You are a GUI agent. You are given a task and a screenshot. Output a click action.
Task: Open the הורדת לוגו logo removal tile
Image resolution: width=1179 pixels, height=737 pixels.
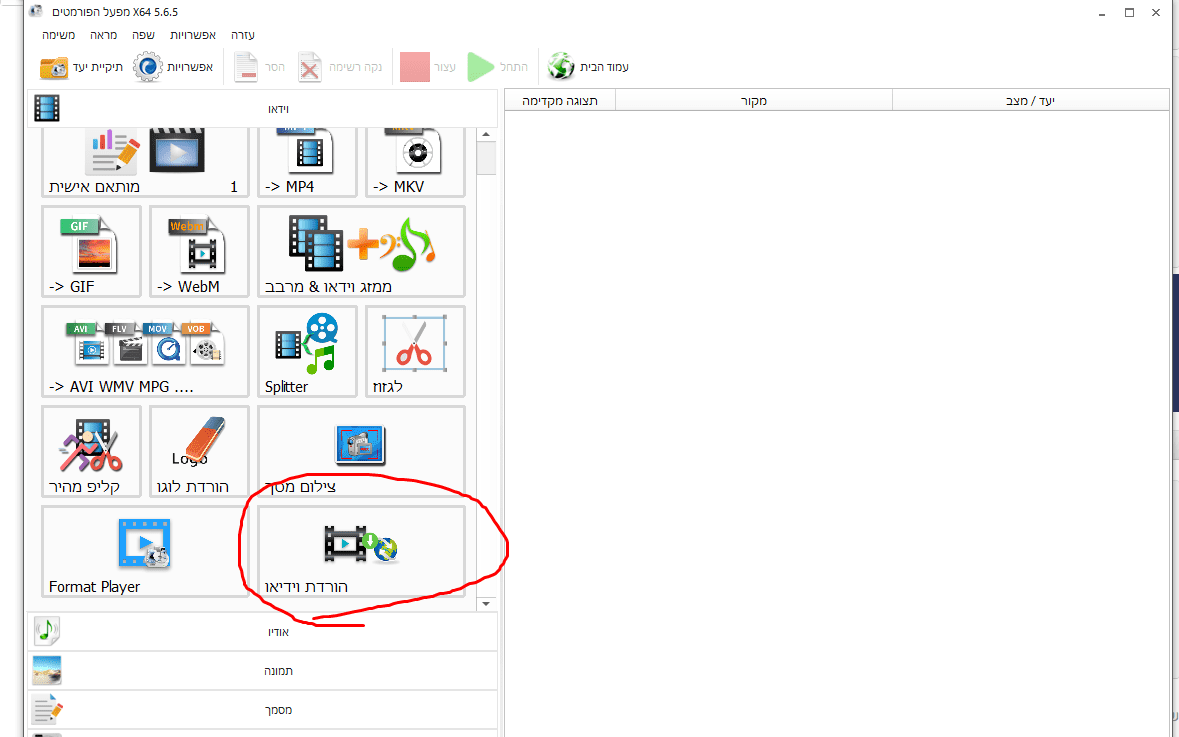pos(199,451)
